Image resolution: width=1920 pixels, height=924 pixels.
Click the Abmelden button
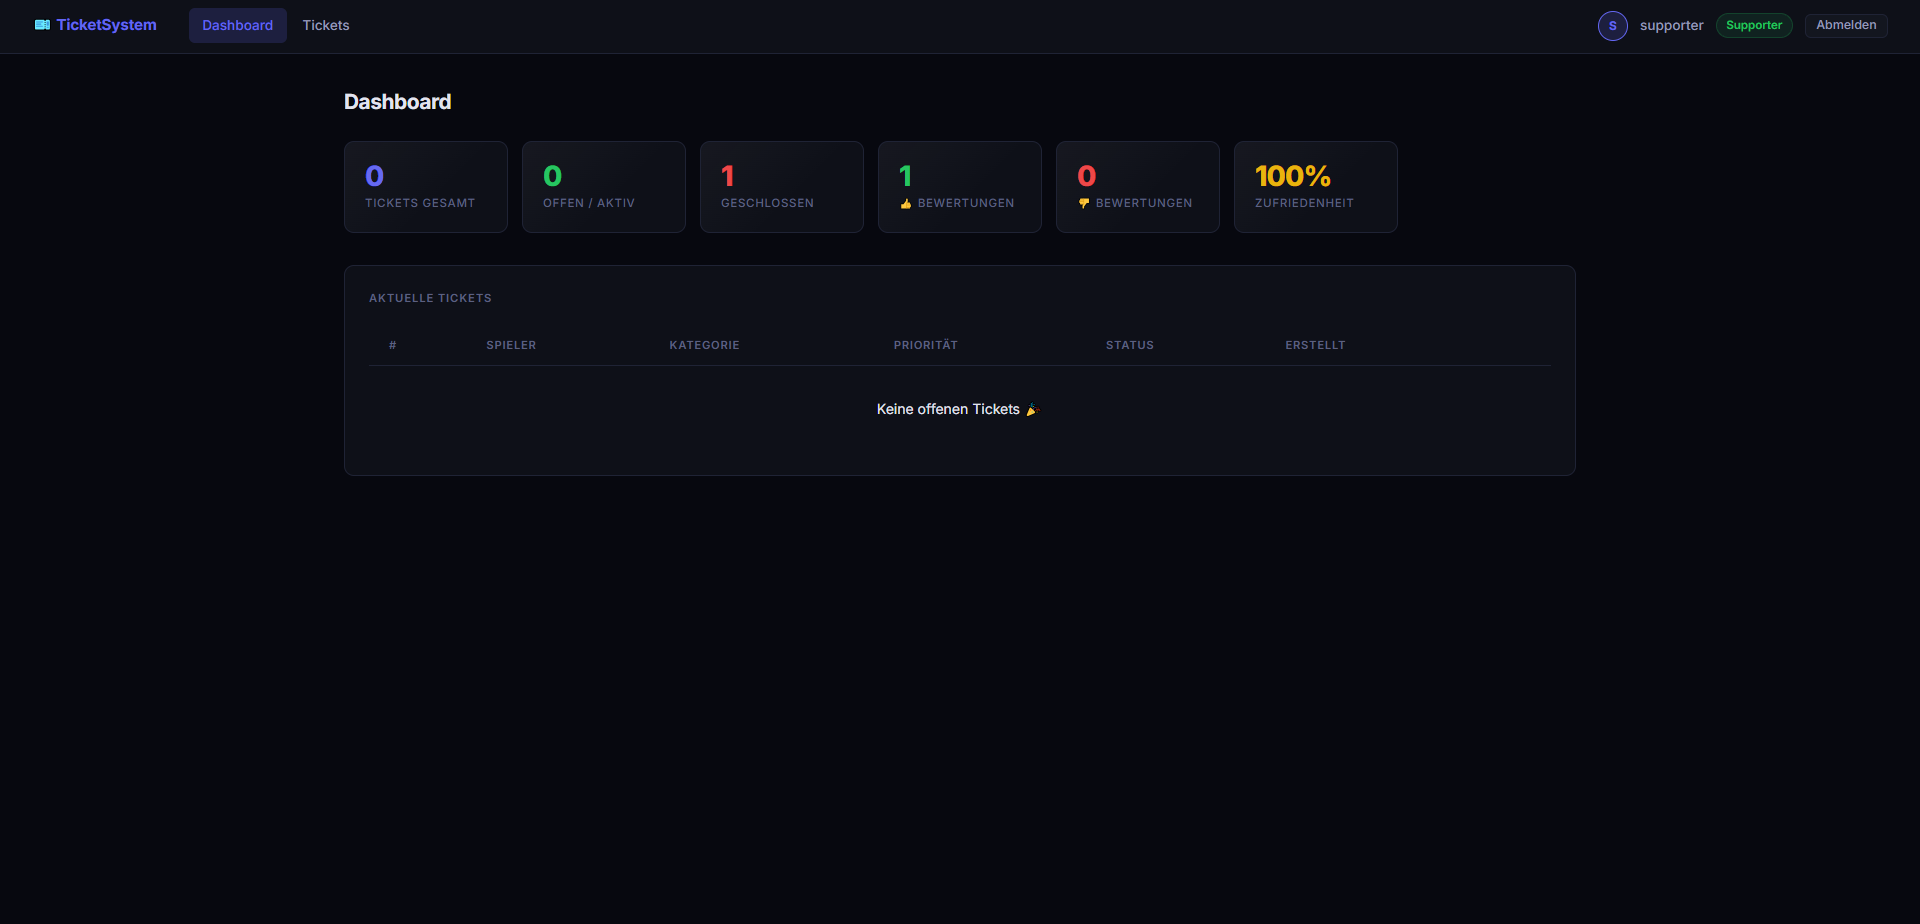point(1846,25)
